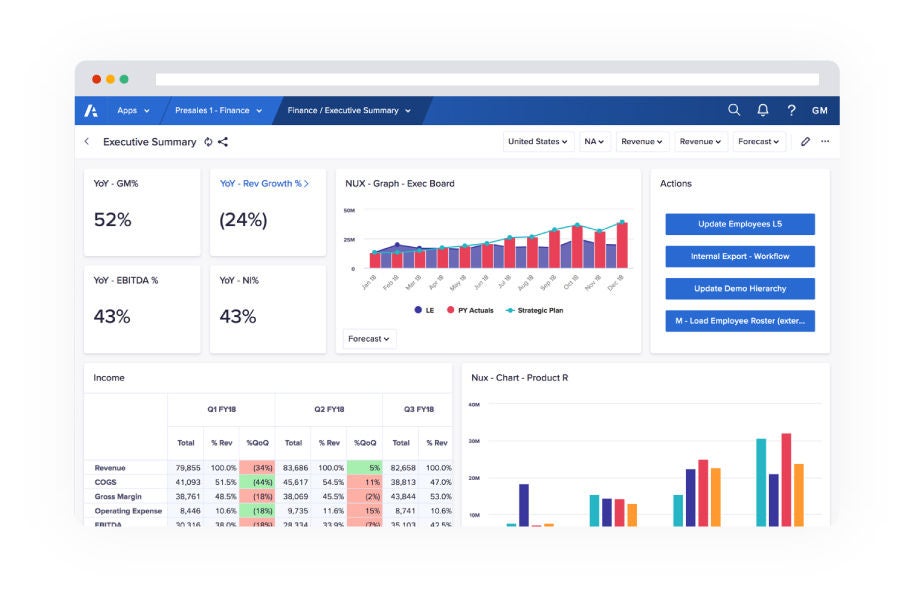The width and height of the screenshot is (900, 600).
Task: Open the more options ellipsis menu
Action: [825, 142]
